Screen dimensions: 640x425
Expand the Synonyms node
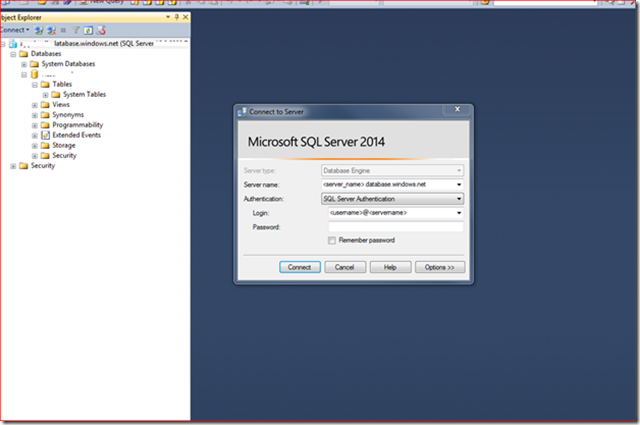tap(35, 116)
